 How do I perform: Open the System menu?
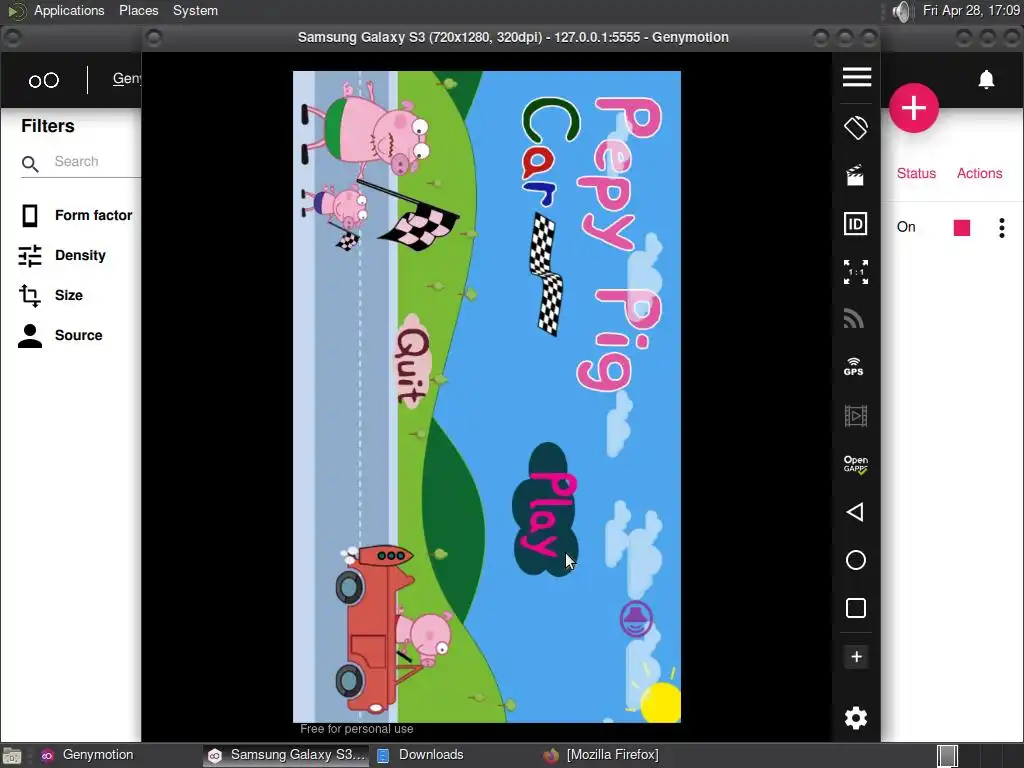tap(195, 10)
